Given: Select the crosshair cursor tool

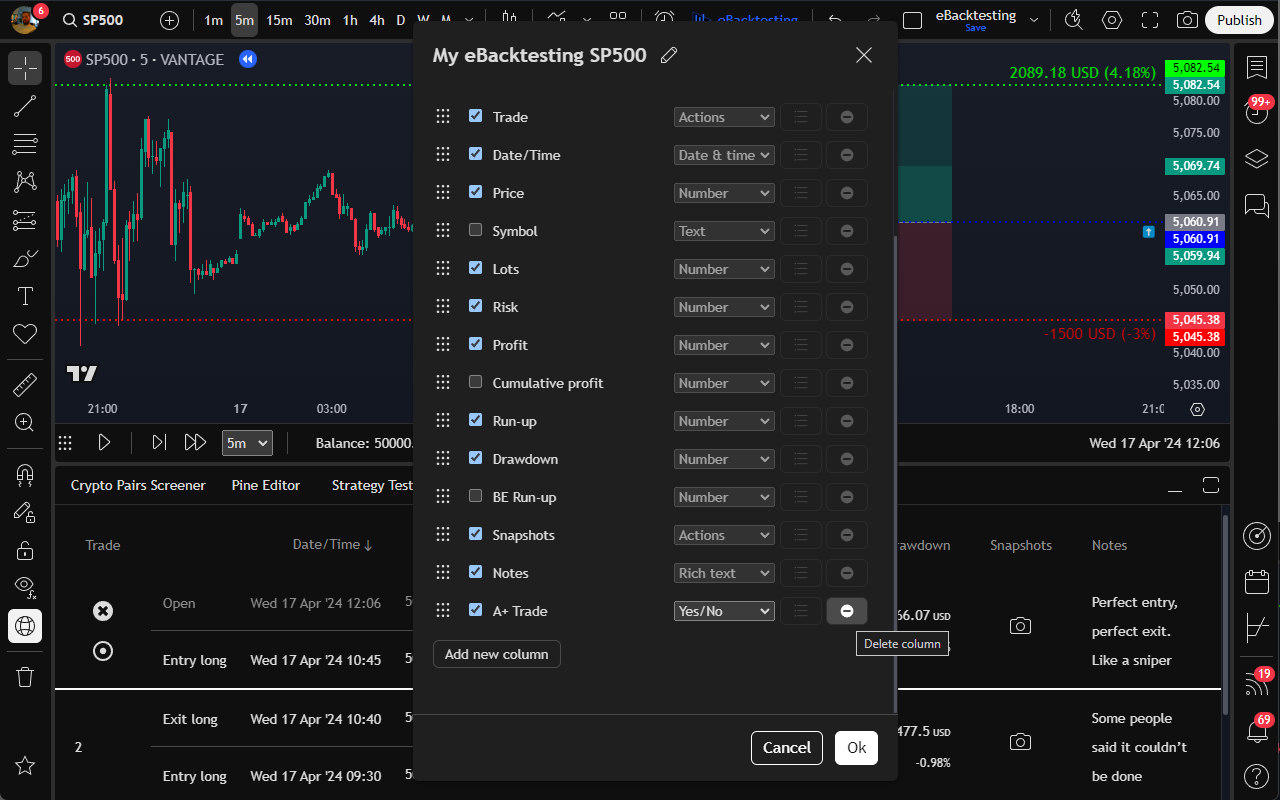Looking at the screenshot, I should [25, 68].
